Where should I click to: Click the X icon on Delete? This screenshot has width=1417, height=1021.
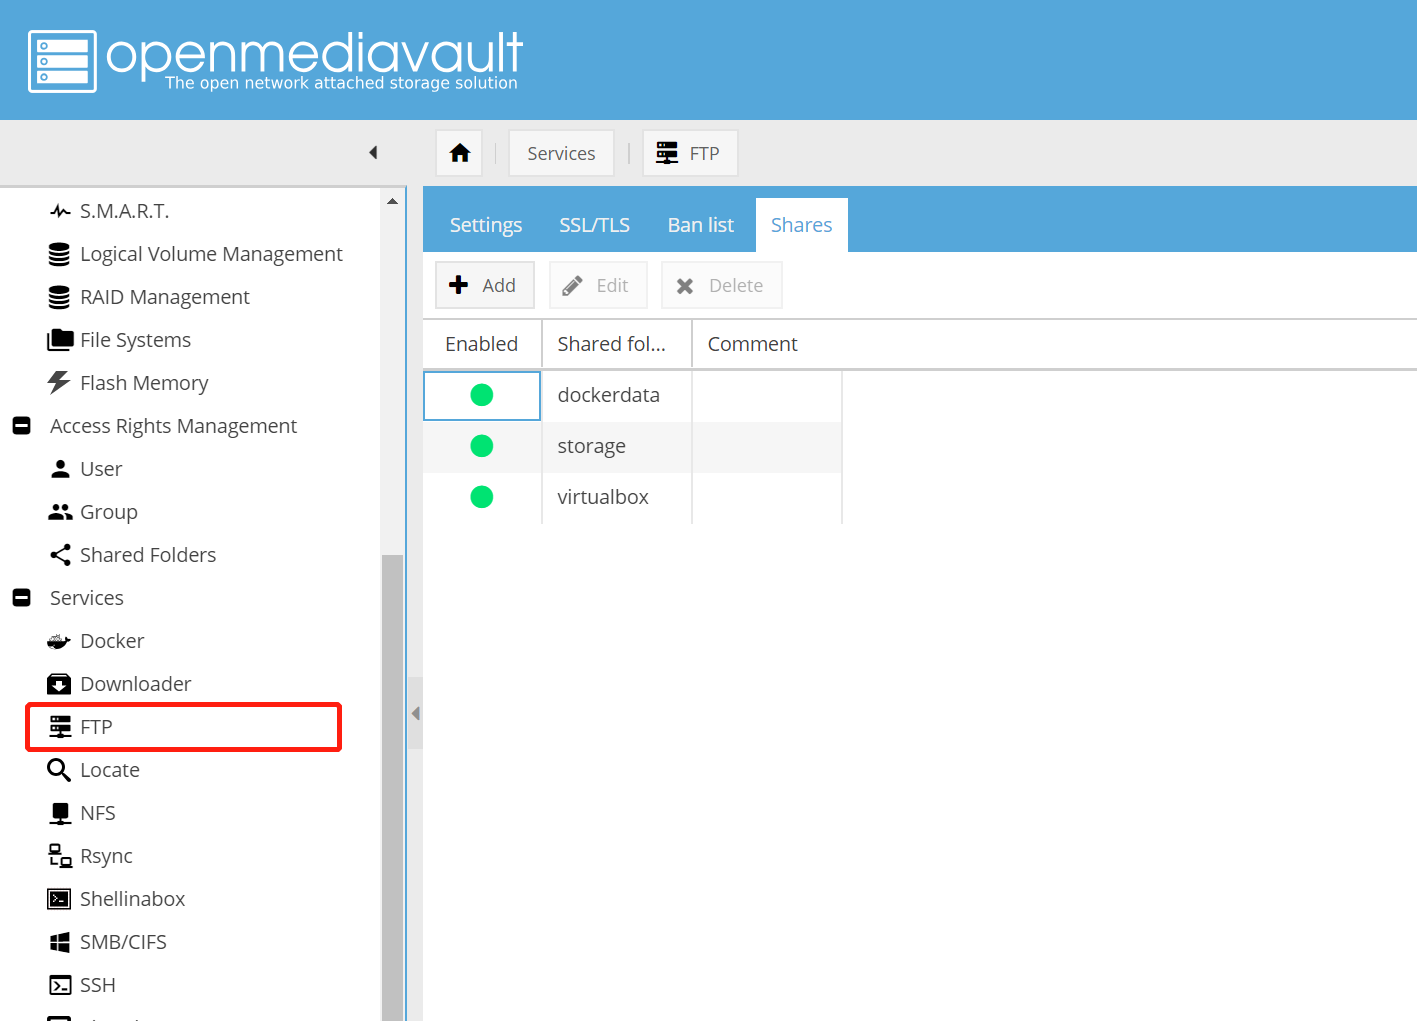pyautogui.click(x=685, y=286)
